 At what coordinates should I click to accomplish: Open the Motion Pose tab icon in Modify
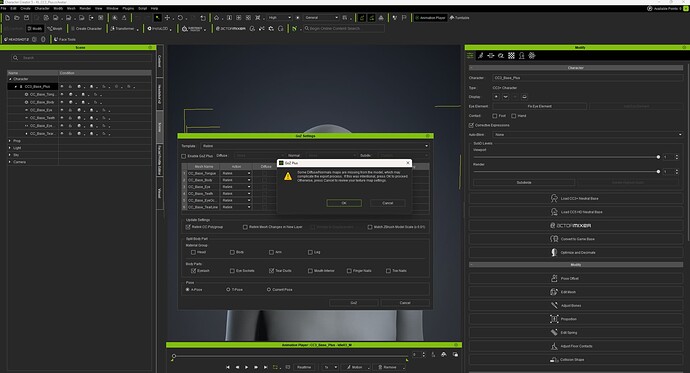[481, 55]
